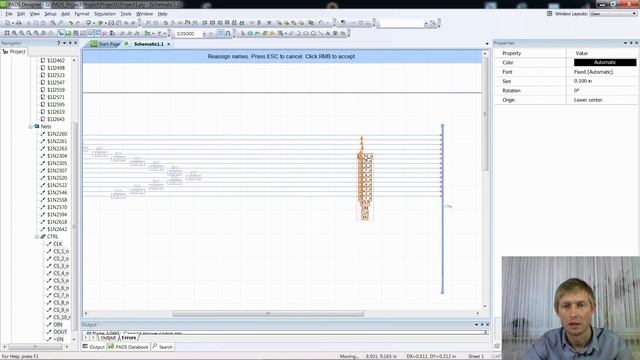Image resolution: width=640 pixels, height=360 pixels.
Task: Click the blue vertical bus line
Action: coord(442,209)
